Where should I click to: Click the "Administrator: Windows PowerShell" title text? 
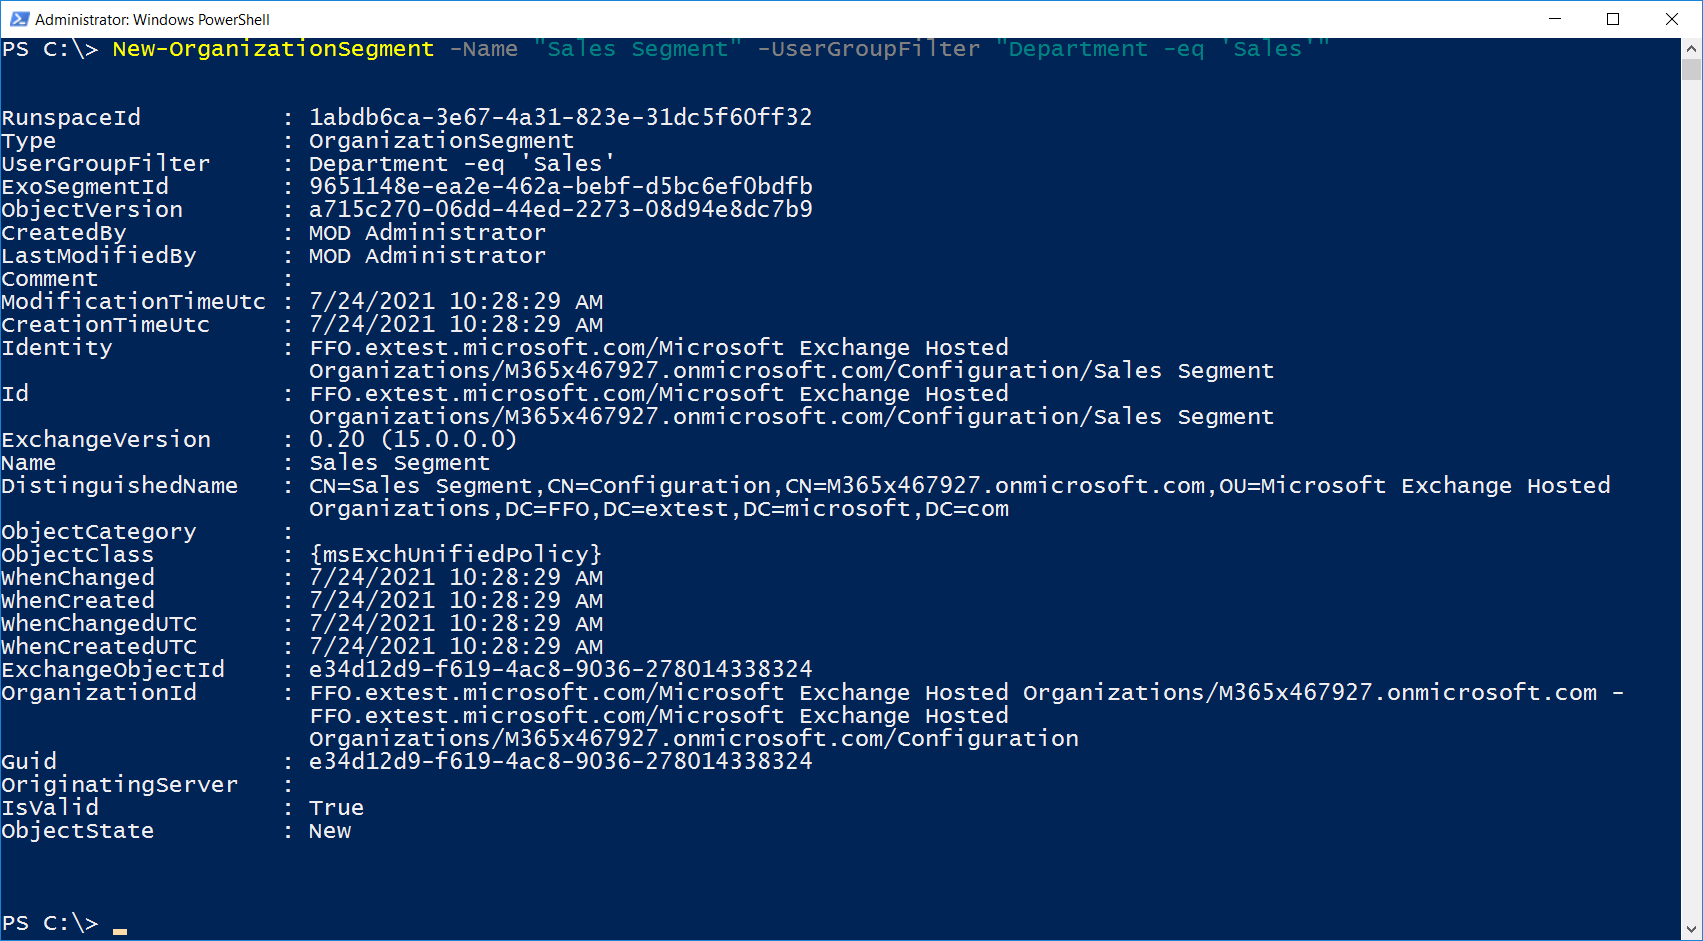click(152, 19)
